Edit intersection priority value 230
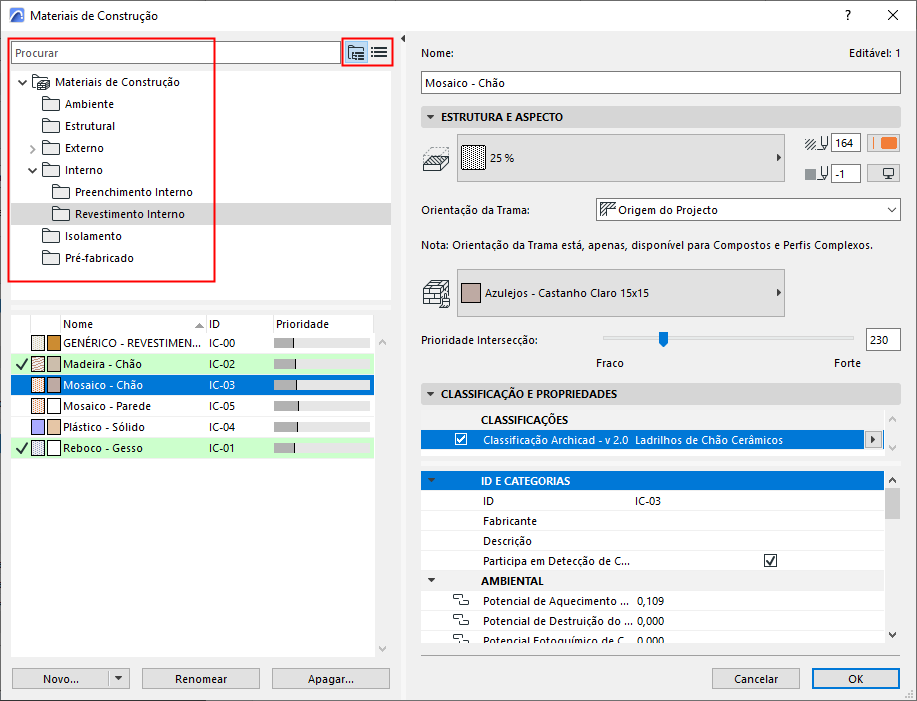The image size is (917, 701). coord(882,340)
